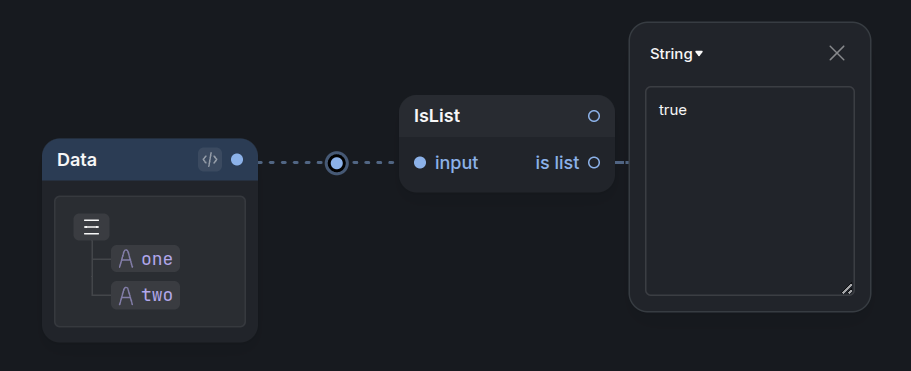The image size is (911, 371).
Task: Click the Data node output port
Action: click(237, 160)
